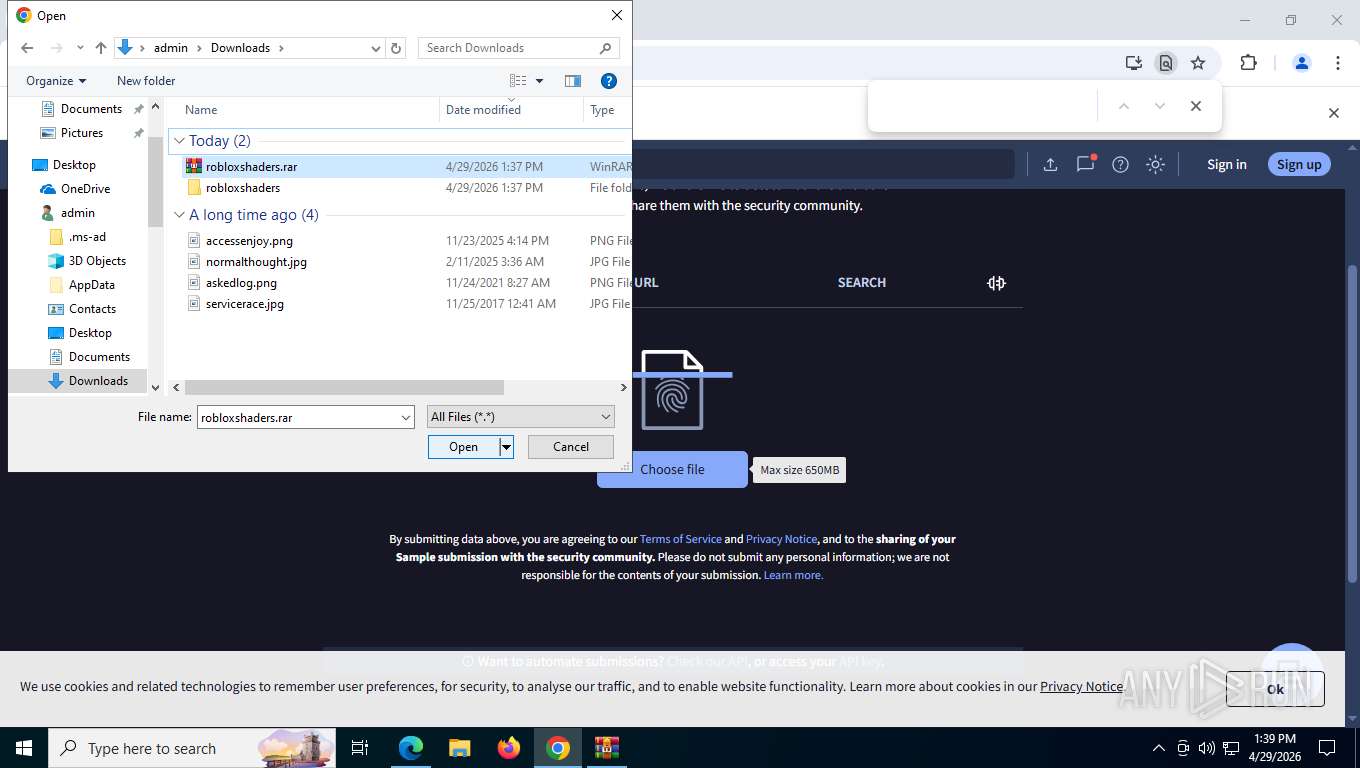Viewport: 1360px width, 768px height.
Task: Click the New folder button
Action: [146, 81]
